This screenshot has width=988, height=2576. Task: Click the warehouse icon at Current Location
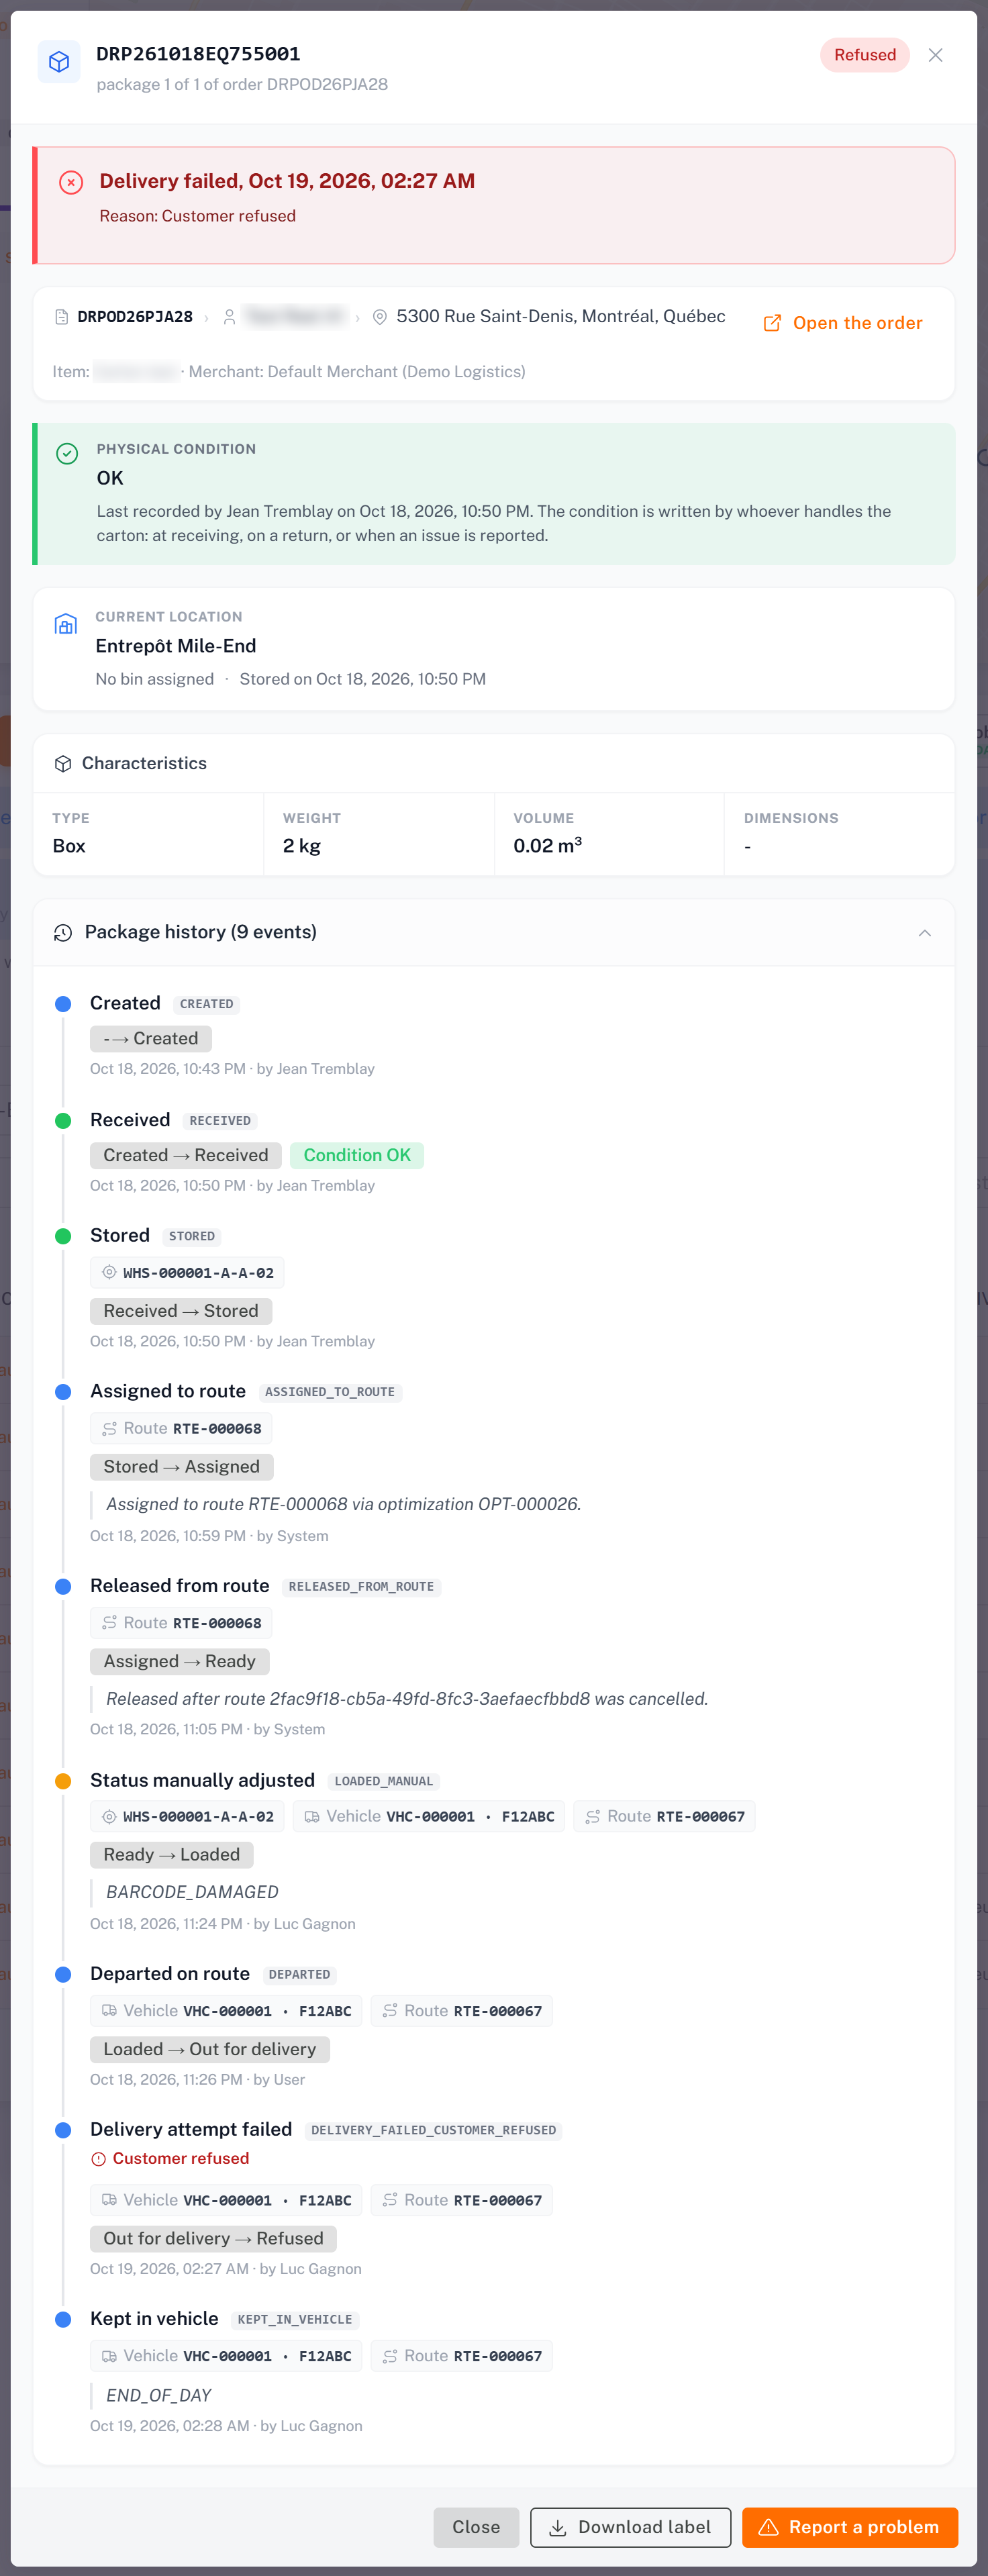pyautogui.click(x=66, y=625)
